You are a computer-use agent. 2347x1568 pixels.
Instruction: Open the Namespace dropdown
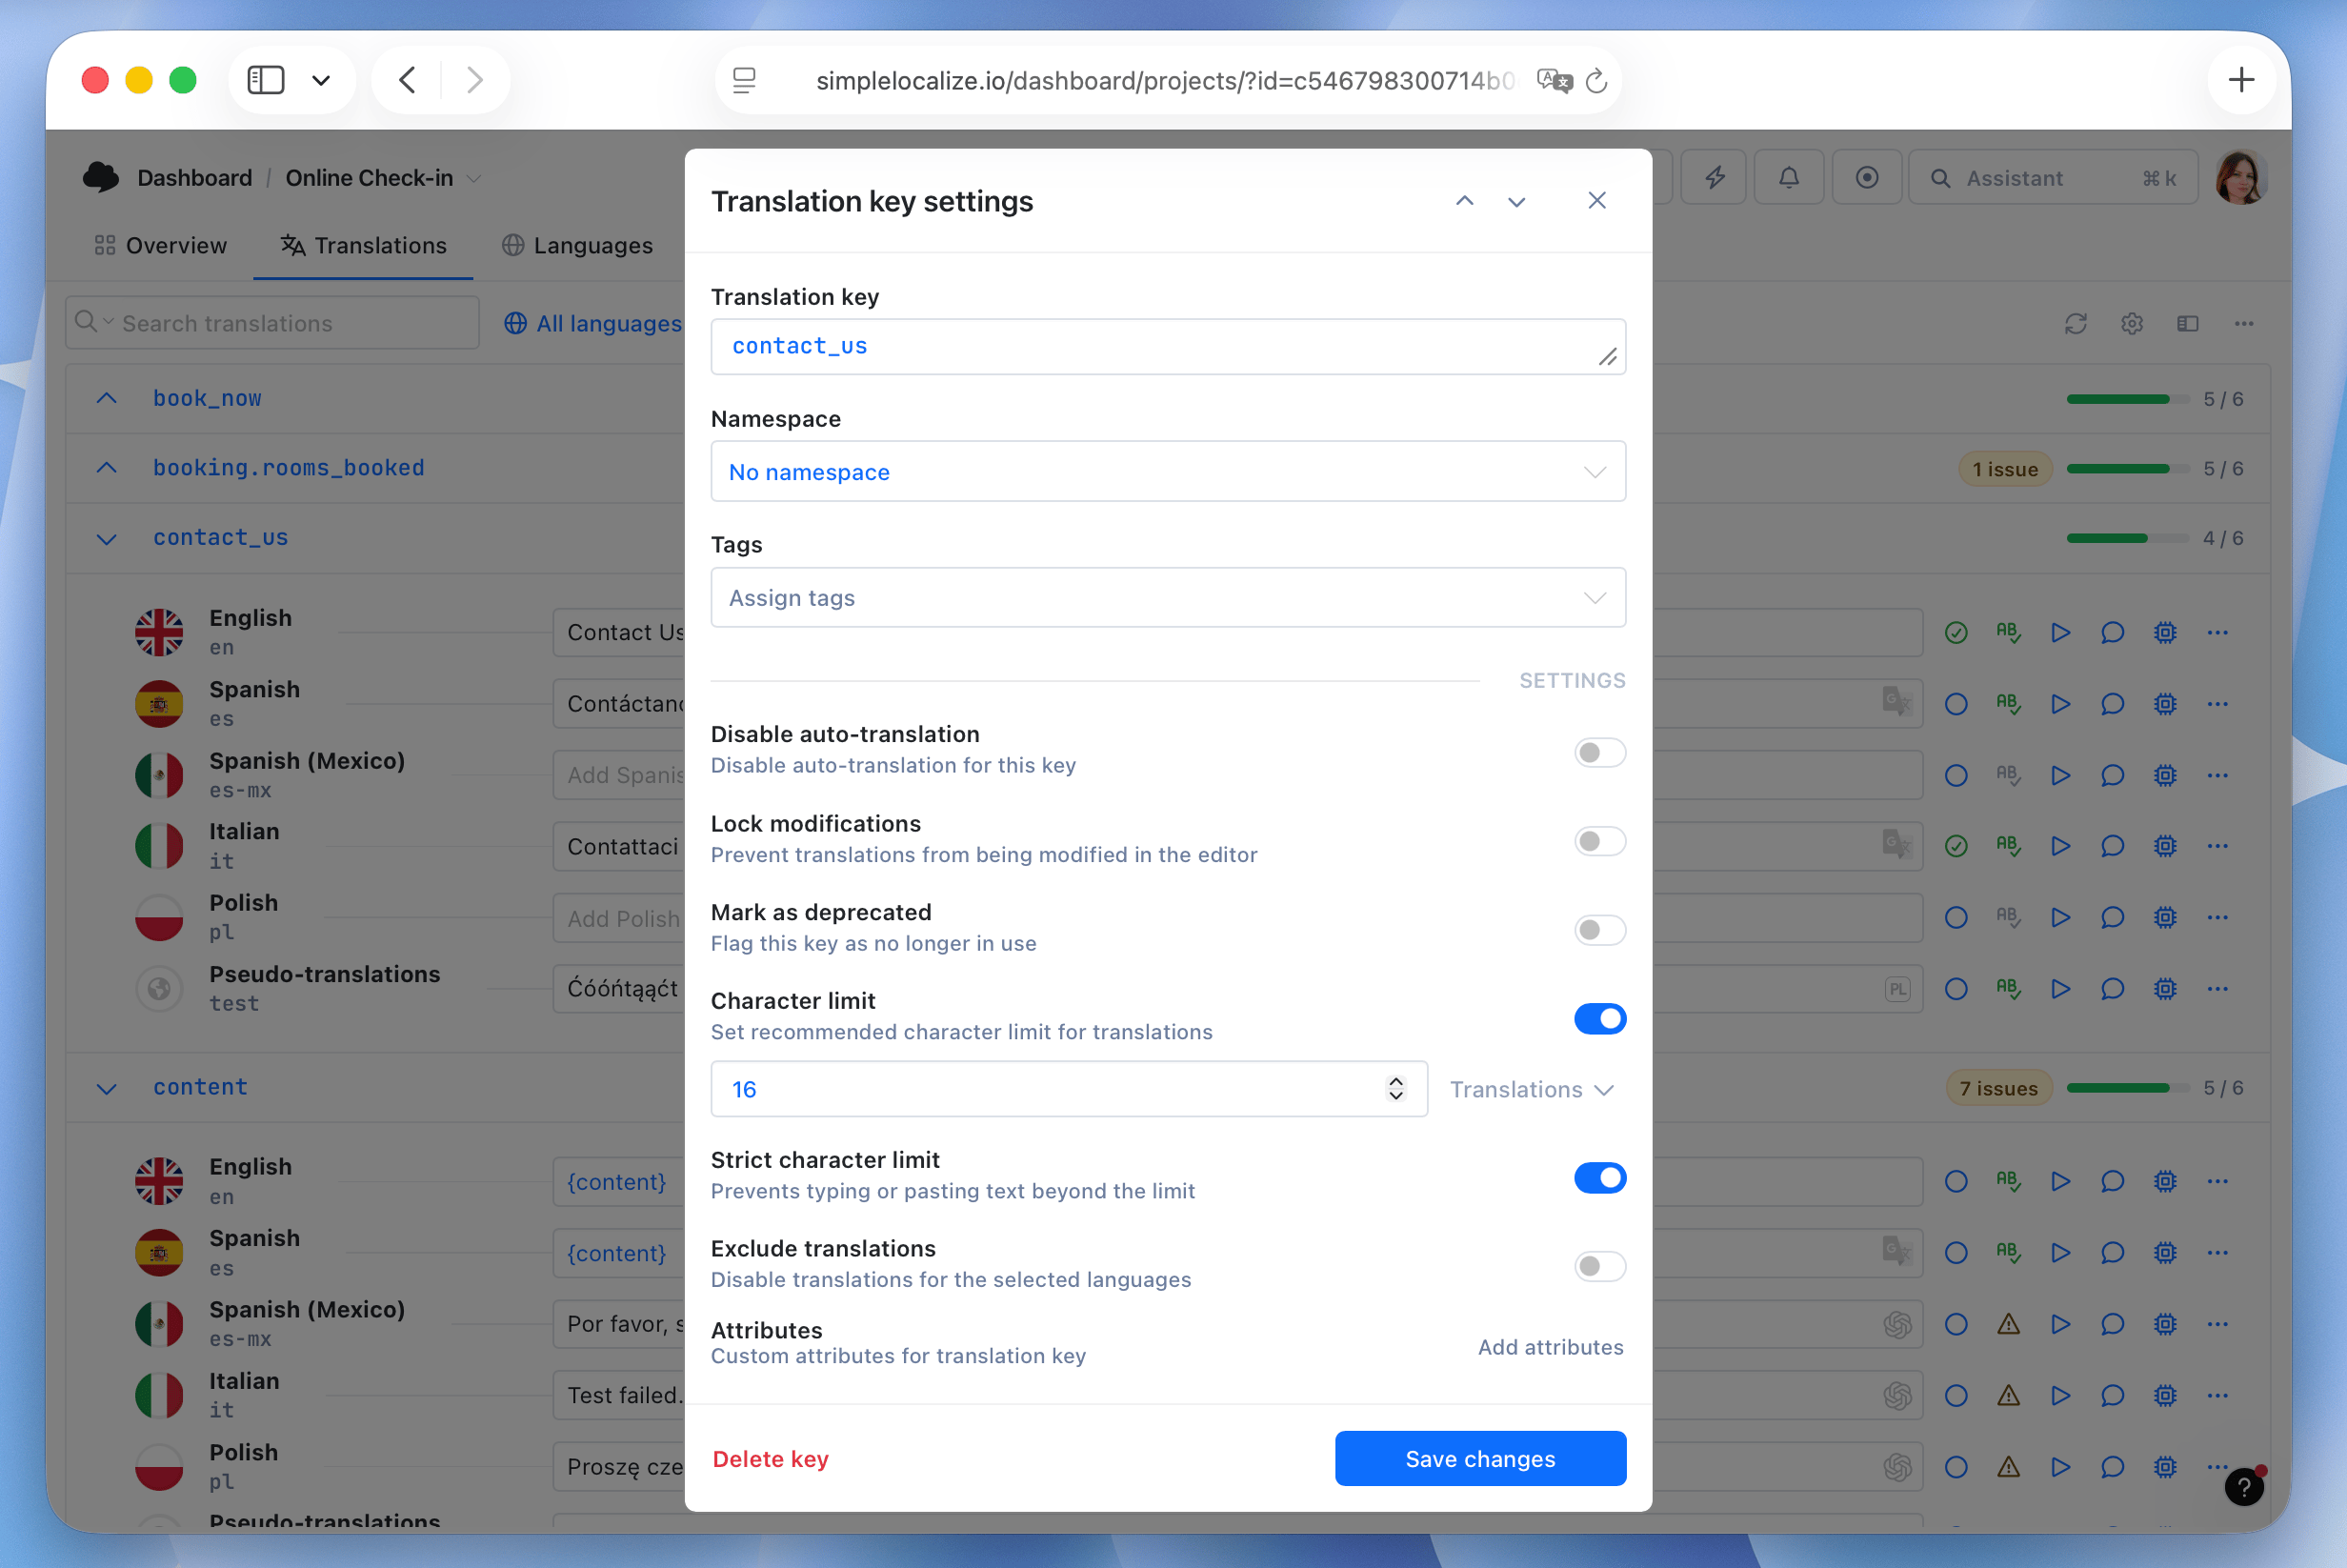click(1167, 472)
